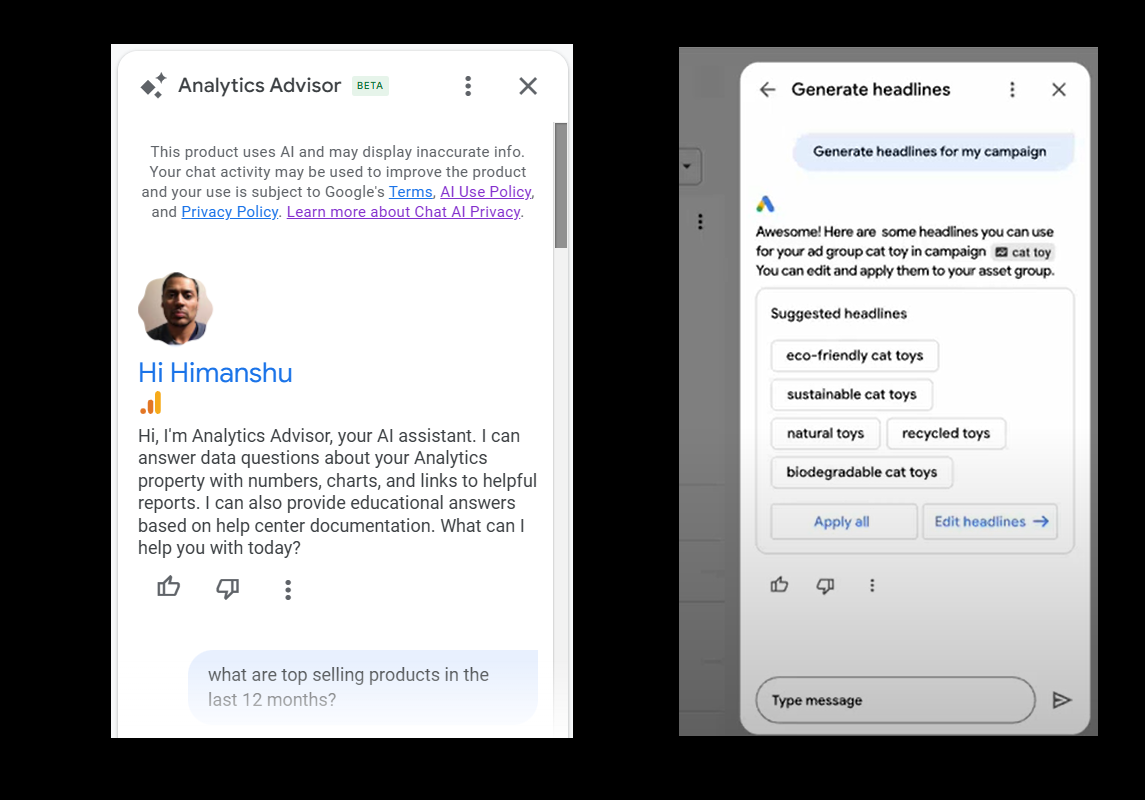Viewport: 1145px width, 800px height.
Task: Open Google's Terms link
Action: [x=410, y=191]
